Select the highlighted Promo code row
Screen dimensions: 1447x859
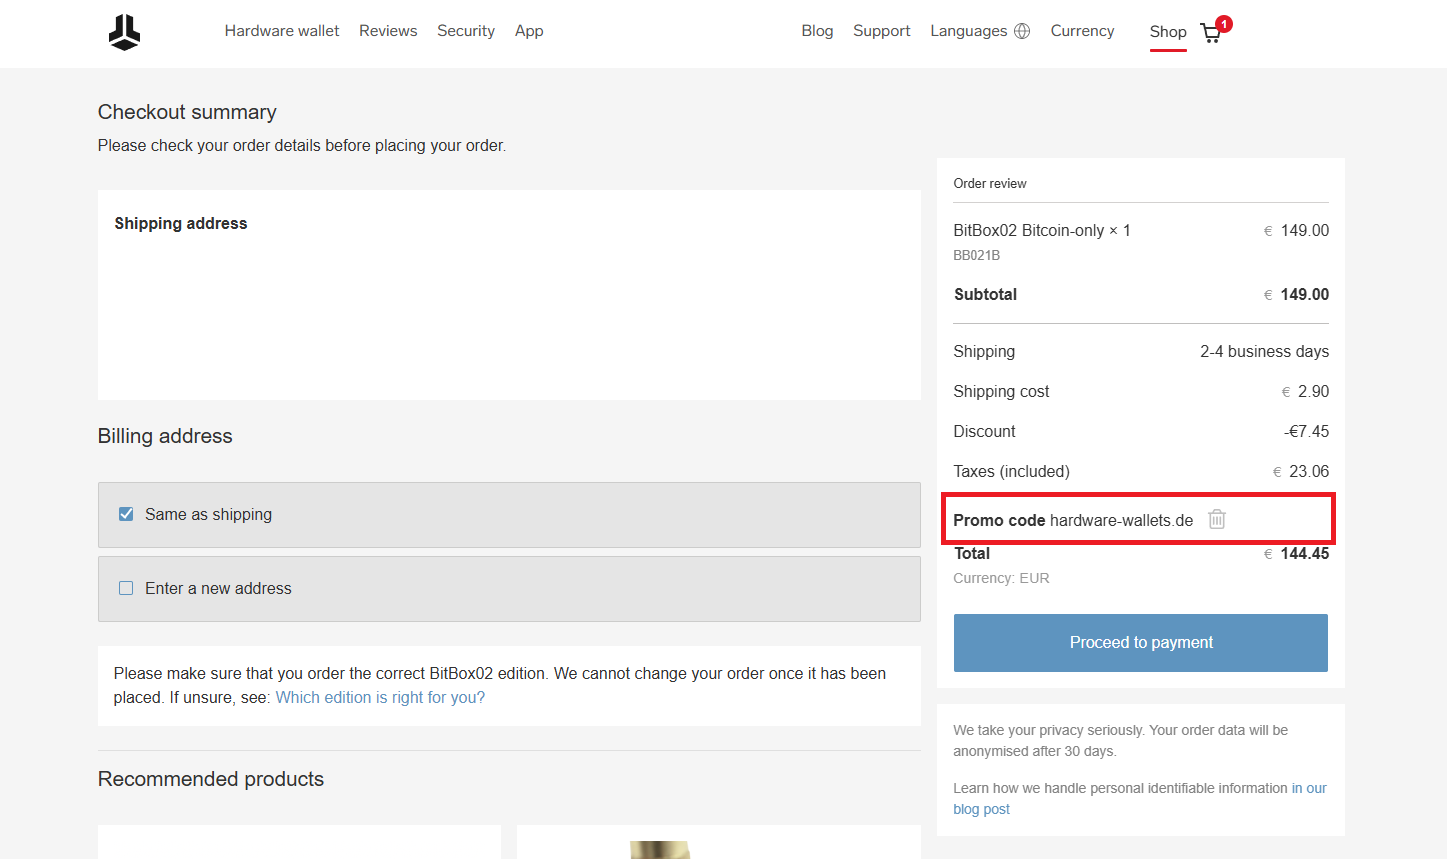point(1138,518)
